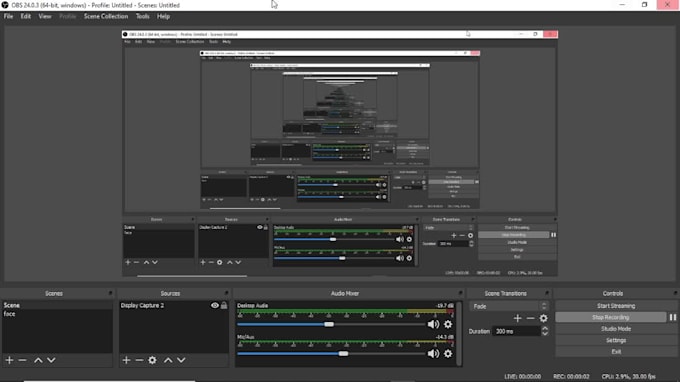Click Stop Recording button
Viewport: 680px width, 382px height.
click(x=611, y=317)
